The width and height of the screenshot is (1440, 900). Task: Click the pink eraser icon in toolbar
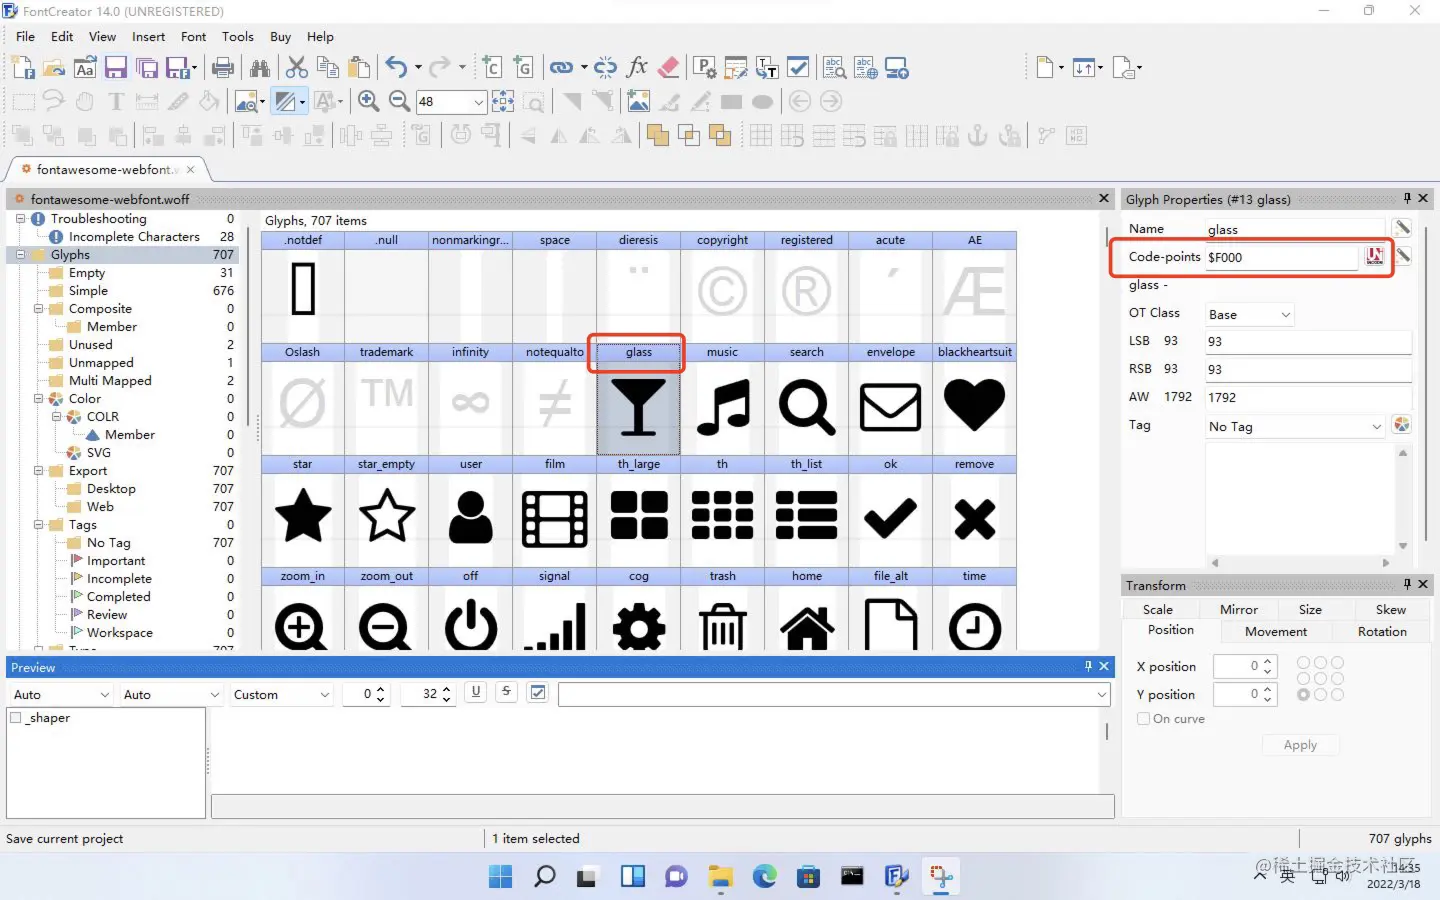click(669, 68)
